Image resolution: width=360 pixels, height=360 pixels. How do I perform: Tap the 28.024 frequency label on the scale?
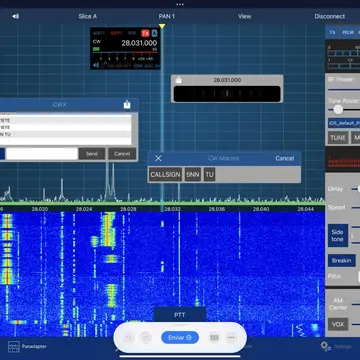(83, 209)
